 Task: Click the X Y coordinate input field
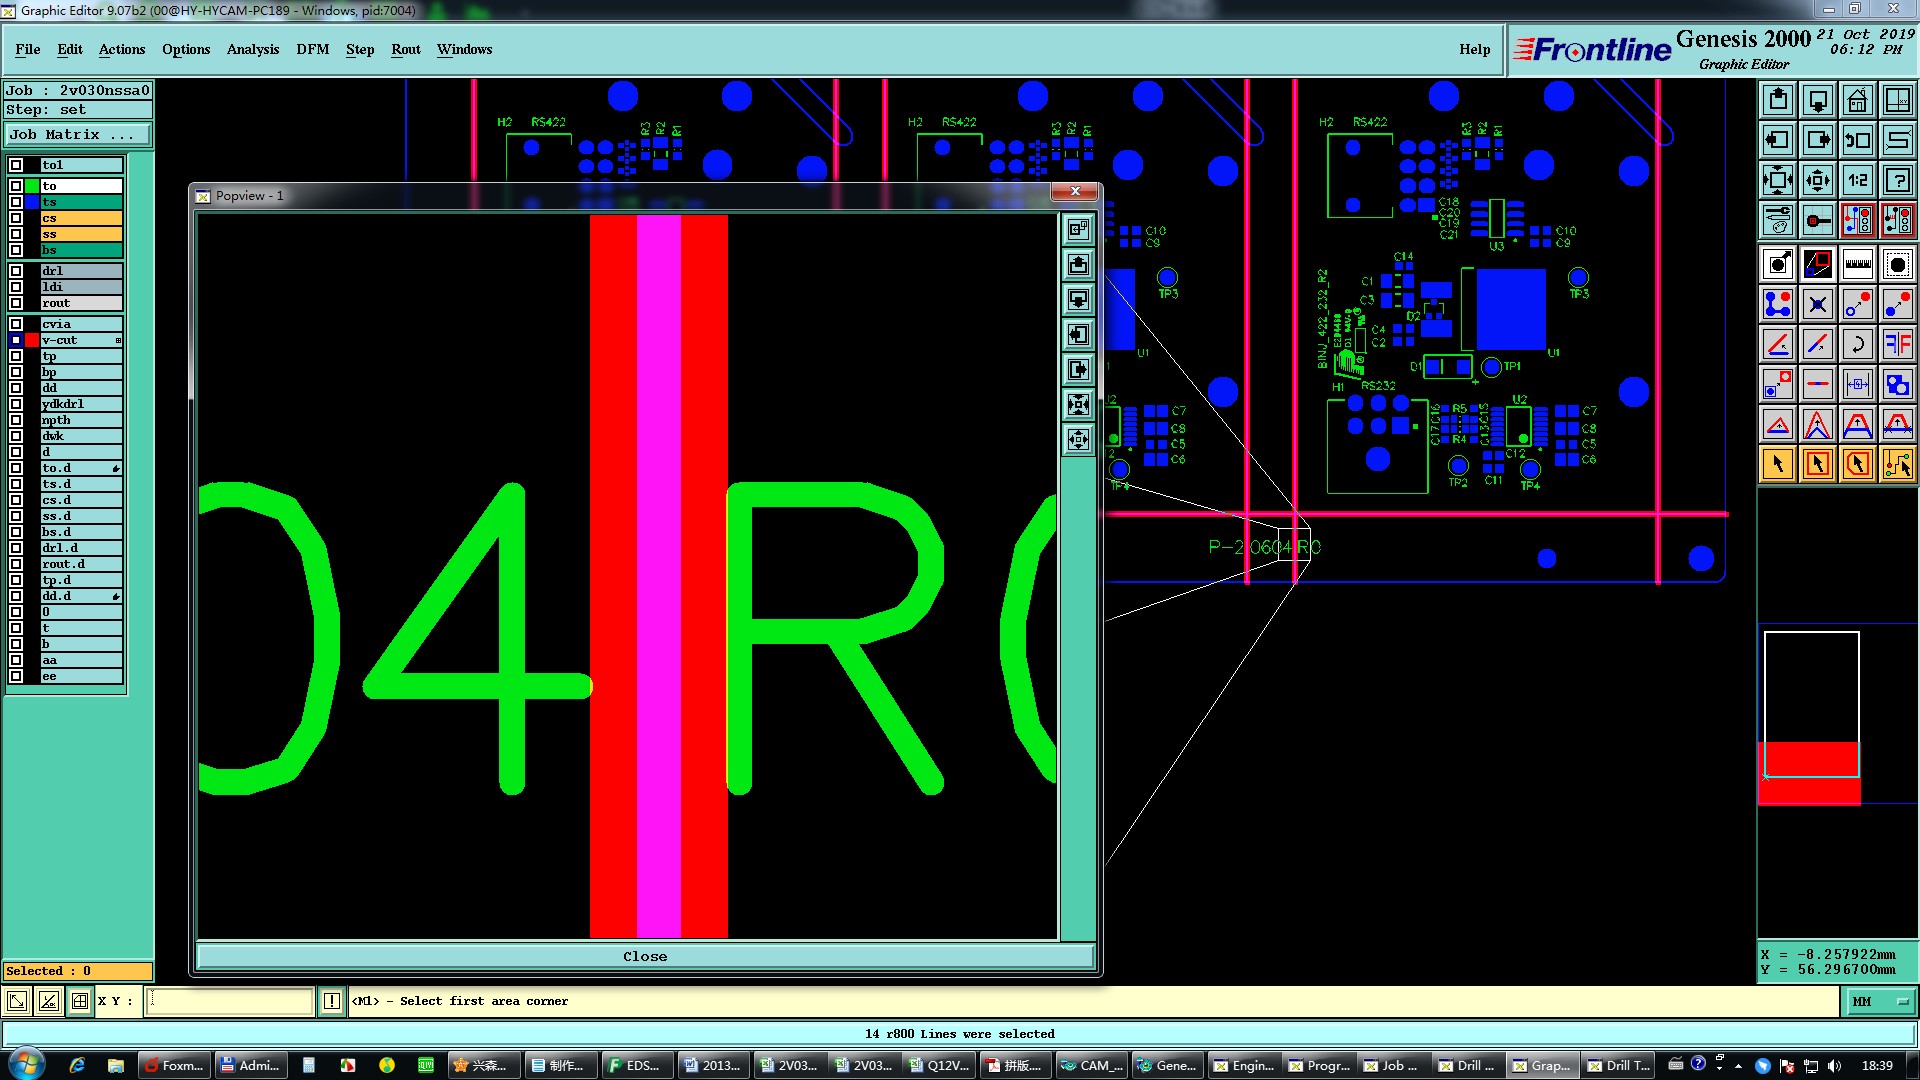230,1001
